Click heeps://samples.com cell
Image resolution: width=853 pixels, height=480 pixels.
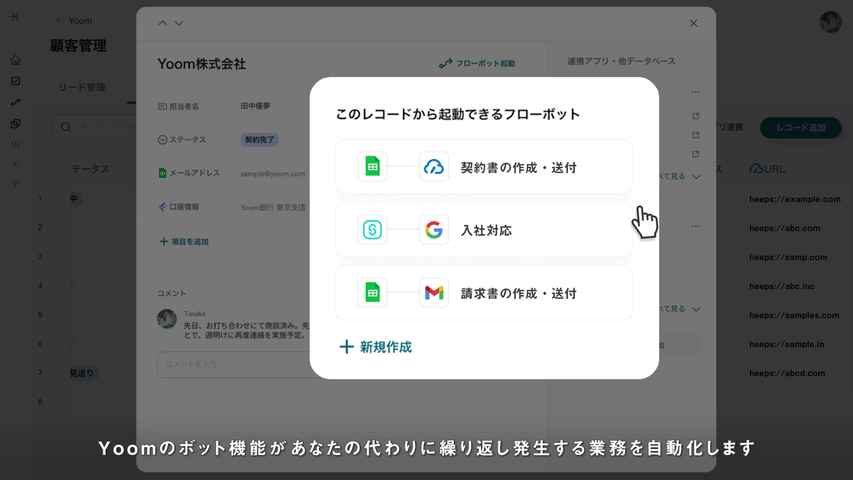pyautogui.click(x=794, y=315)
